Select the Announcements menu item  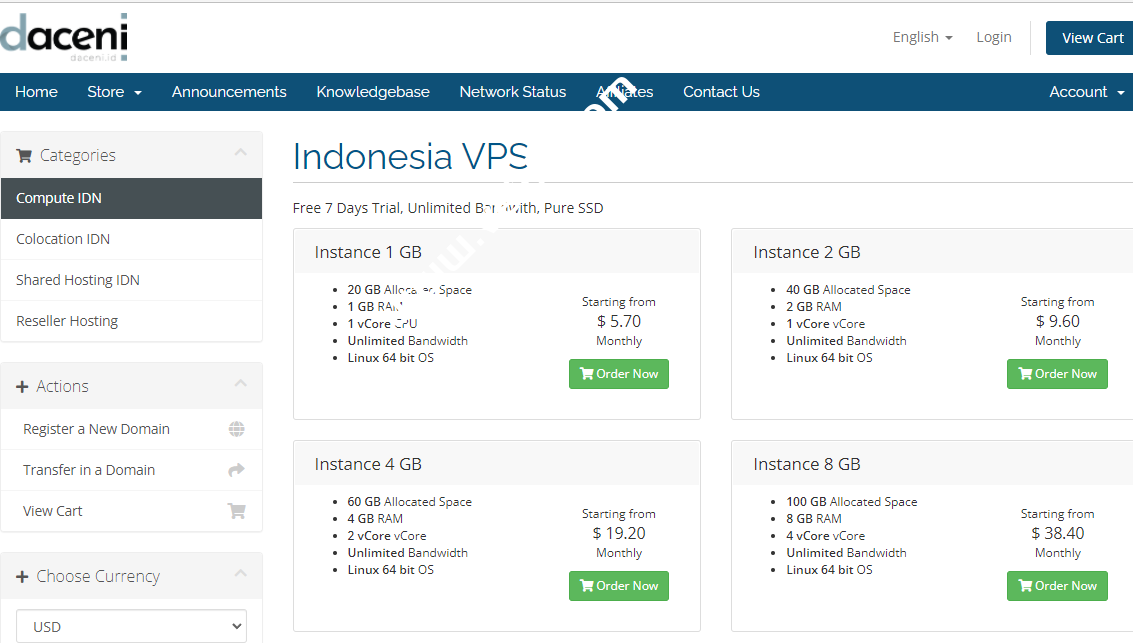point(229,91)
